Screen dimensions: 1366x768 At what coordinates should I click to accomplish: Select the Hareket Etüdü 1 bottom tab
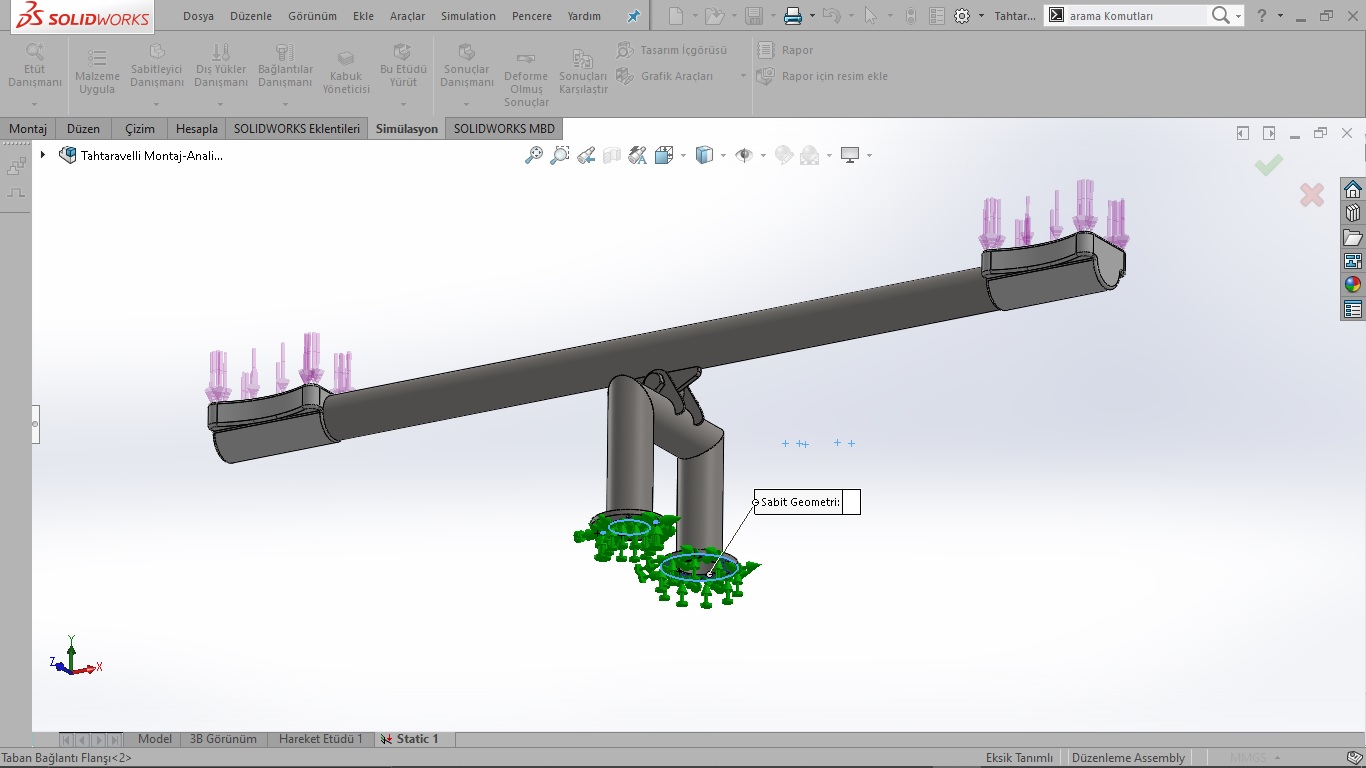pos(320,739)
